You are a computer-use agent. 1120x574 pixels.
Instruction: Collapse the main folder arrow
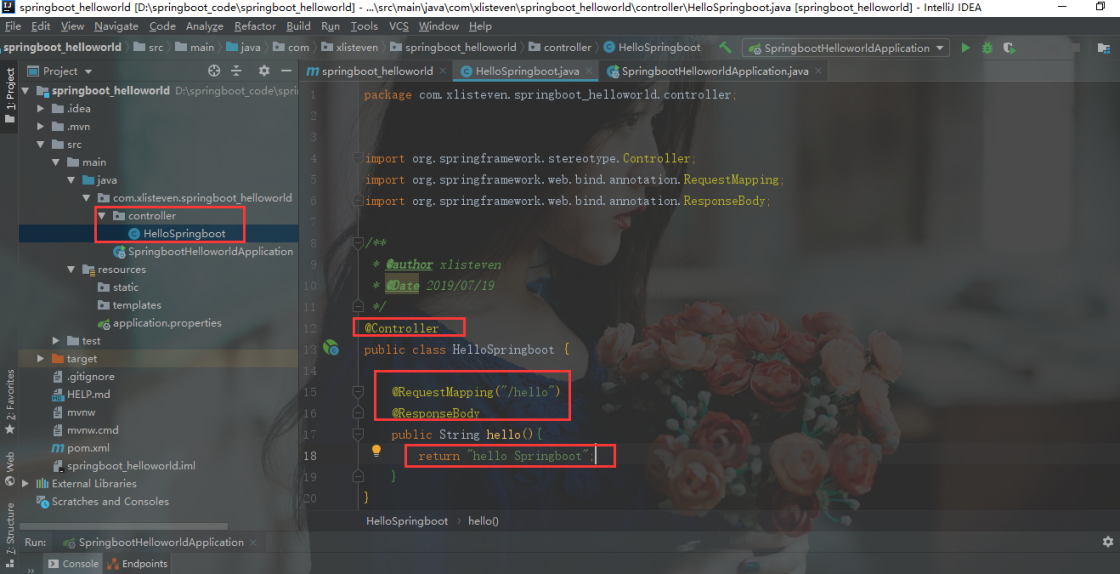pos(56,162)
